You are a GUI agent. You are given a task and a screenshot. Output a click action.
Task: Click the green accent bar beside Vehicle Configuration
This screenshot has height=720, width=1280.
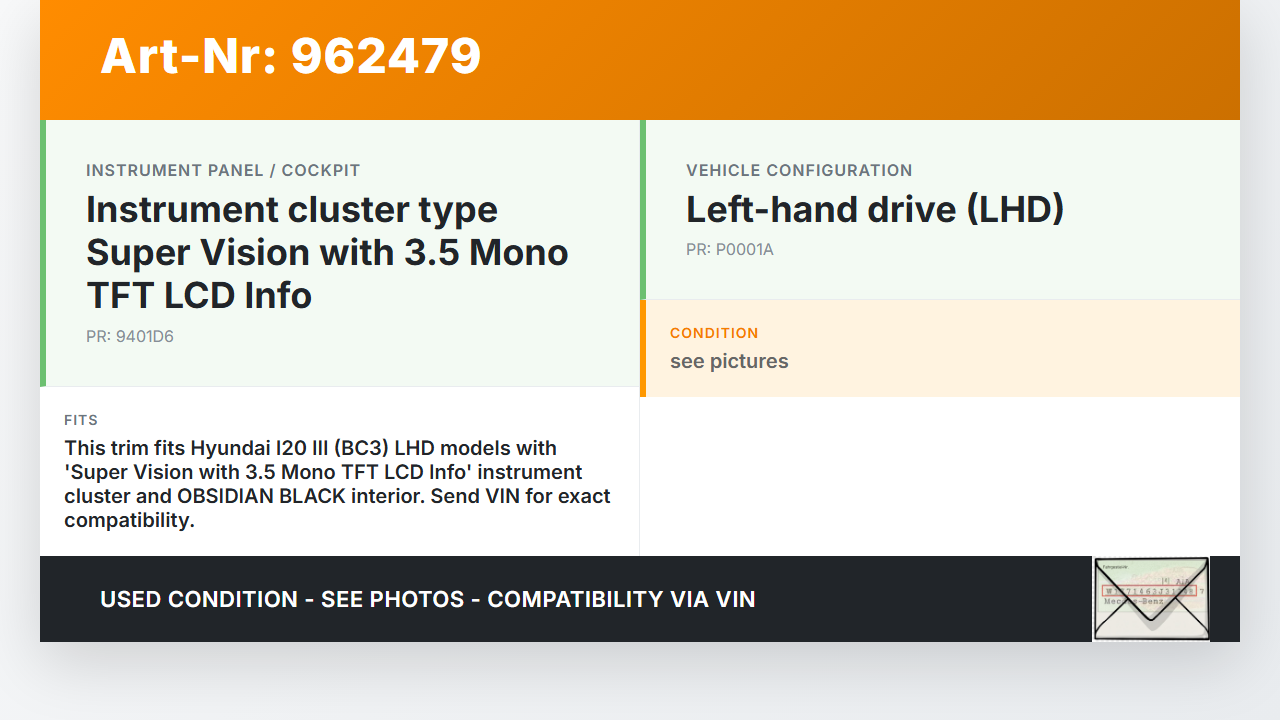643,210
